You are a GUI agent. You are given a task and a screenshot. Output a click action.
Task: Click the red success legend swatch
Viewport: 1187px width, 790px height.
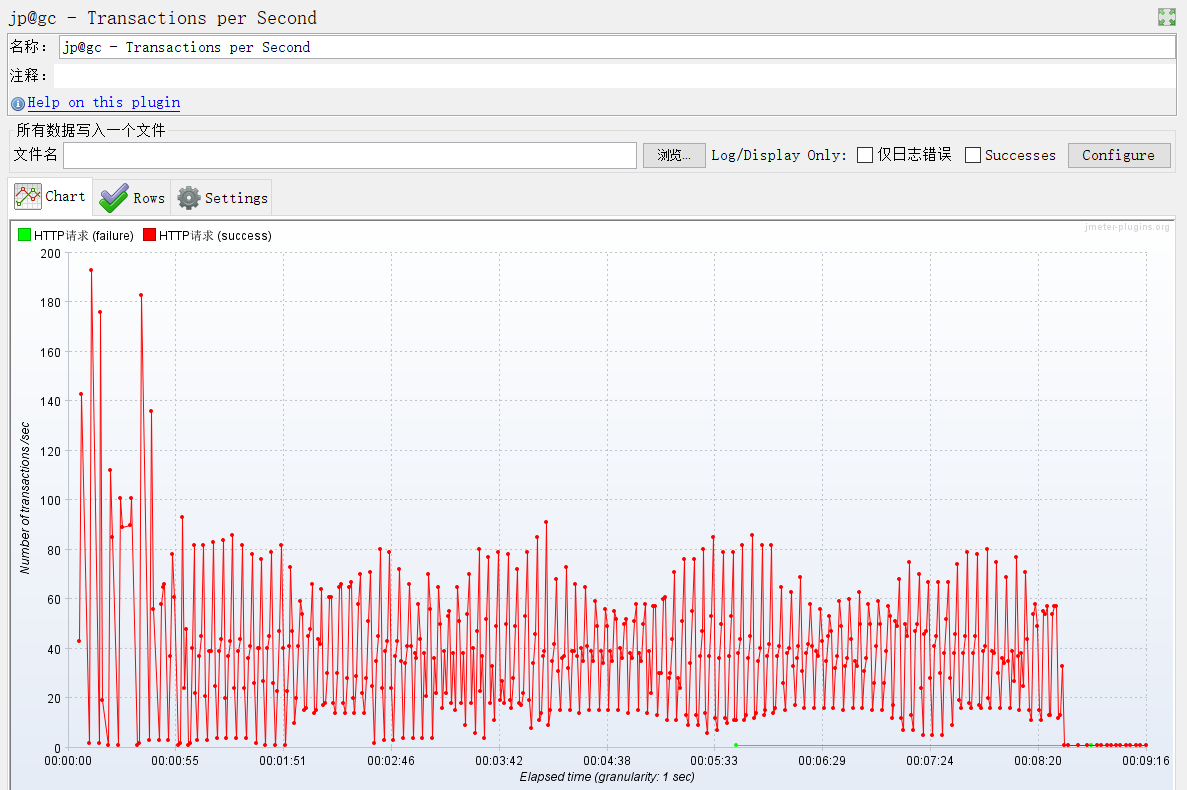(149, 235)
